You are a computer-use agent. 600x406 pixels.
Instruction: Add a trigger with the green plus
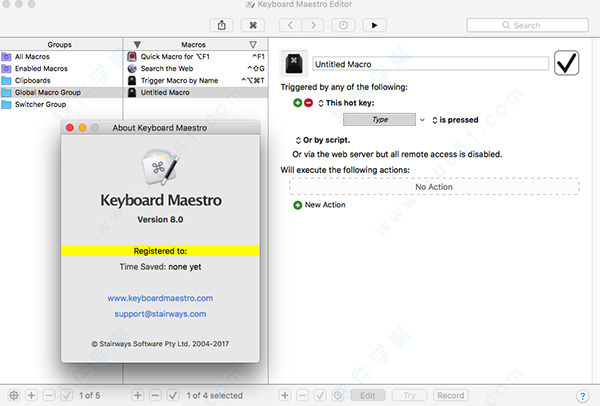tap(297, 103)
